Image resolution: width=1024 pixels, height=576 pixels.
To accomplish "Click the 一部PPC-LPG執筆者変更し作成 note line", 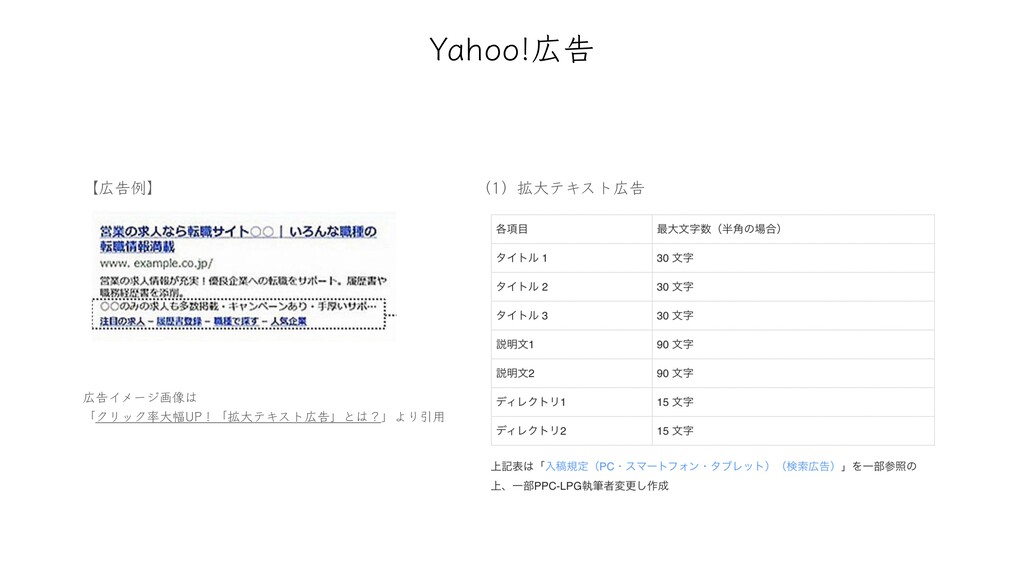I will pos(590,486).
